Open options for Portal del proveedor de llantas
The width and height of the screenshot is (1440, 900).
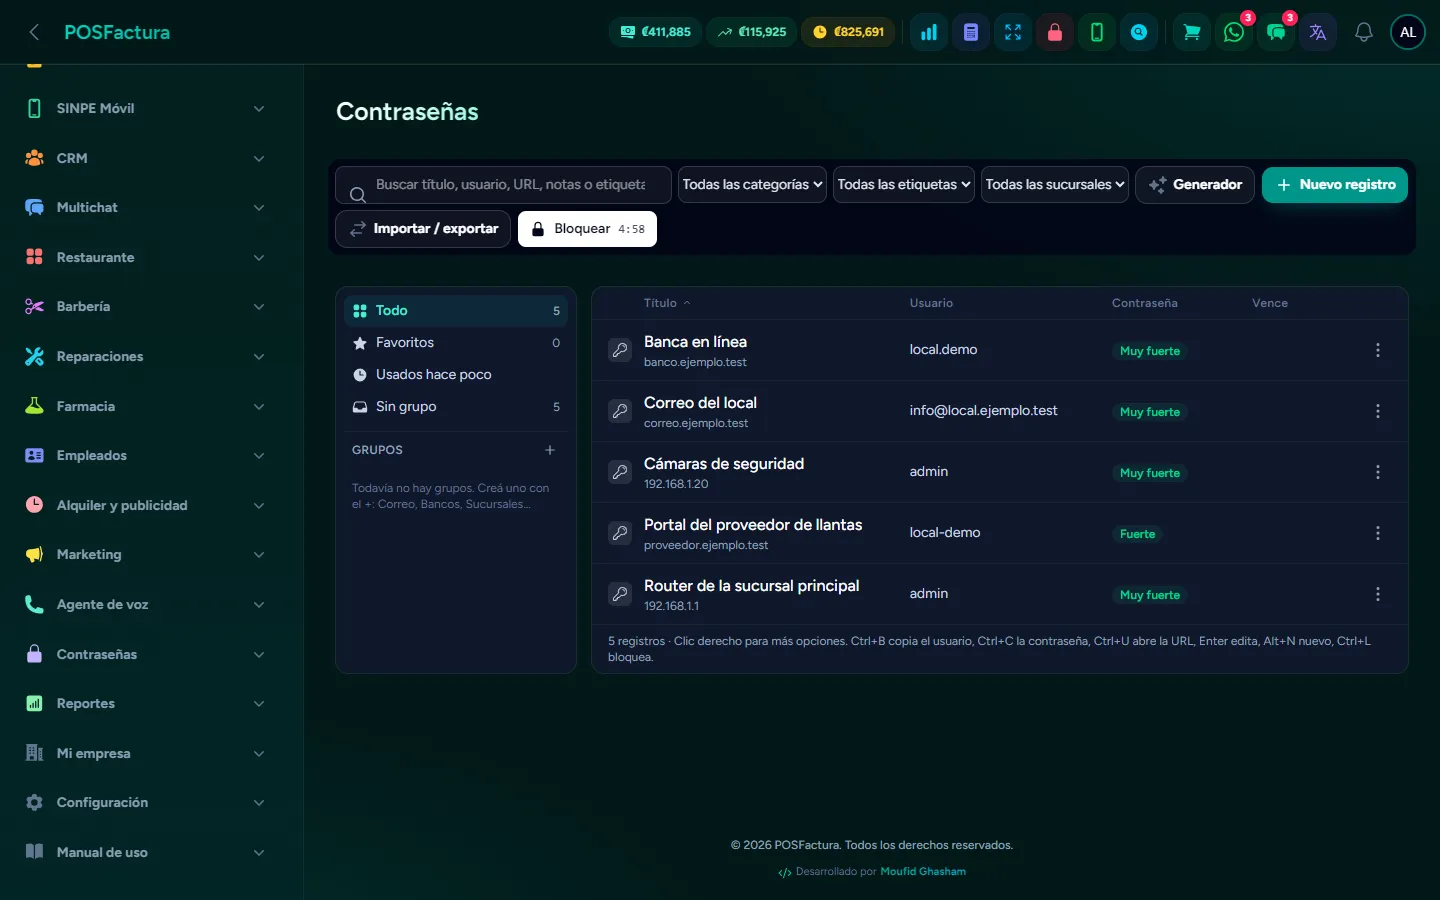click(1378, 533)
